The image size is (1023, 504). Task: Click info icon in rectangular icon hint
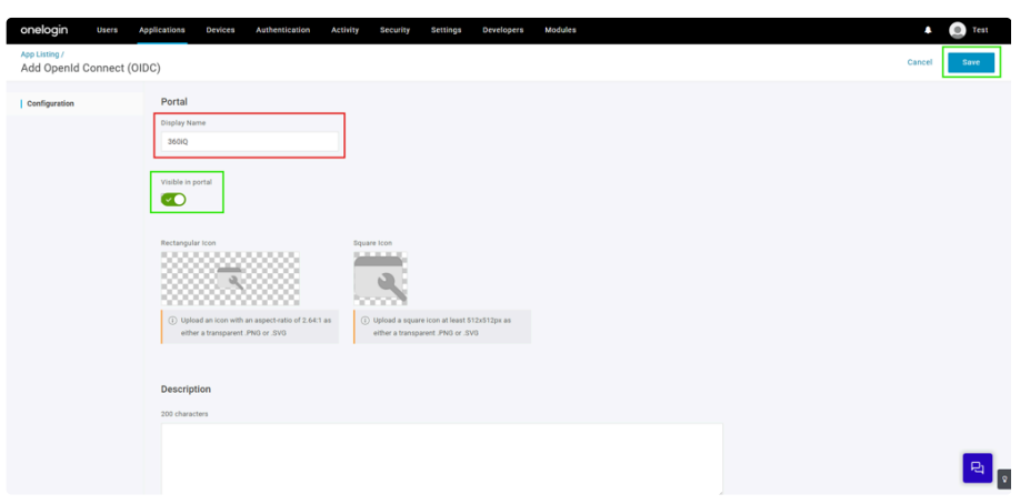169,320
